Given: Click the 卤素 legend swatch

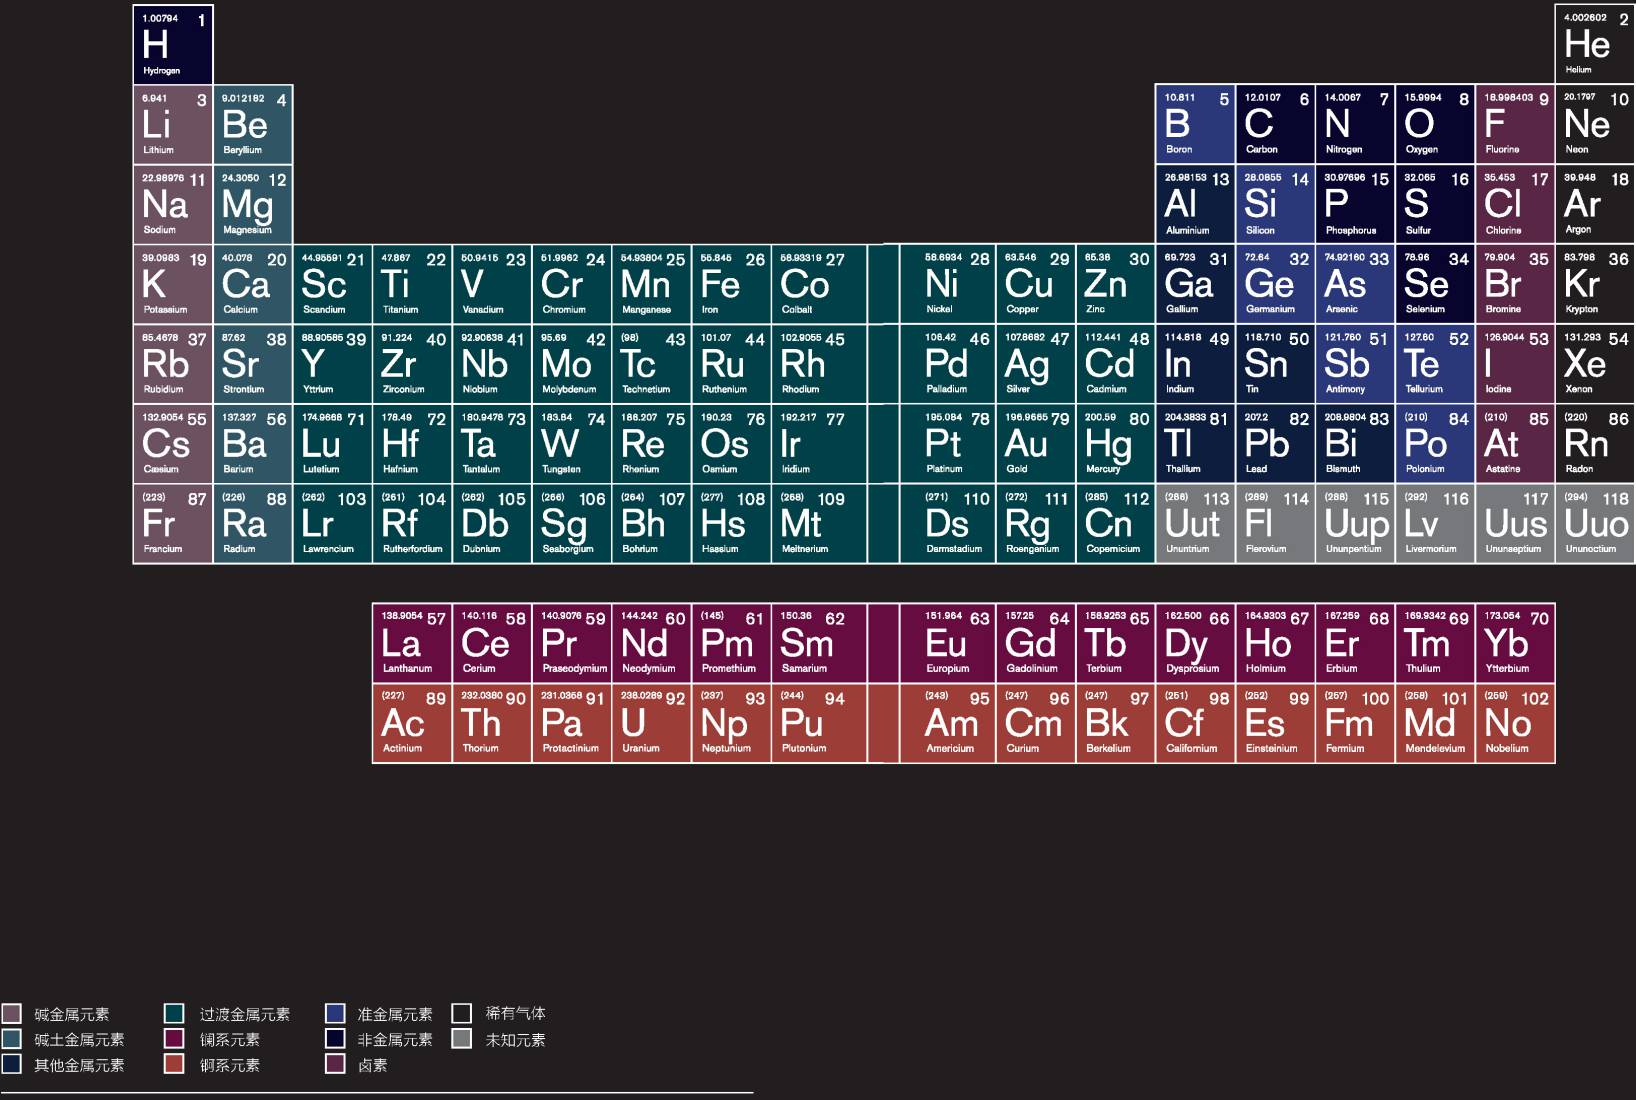Looking at the screenshot, I should click(336, 1063).
